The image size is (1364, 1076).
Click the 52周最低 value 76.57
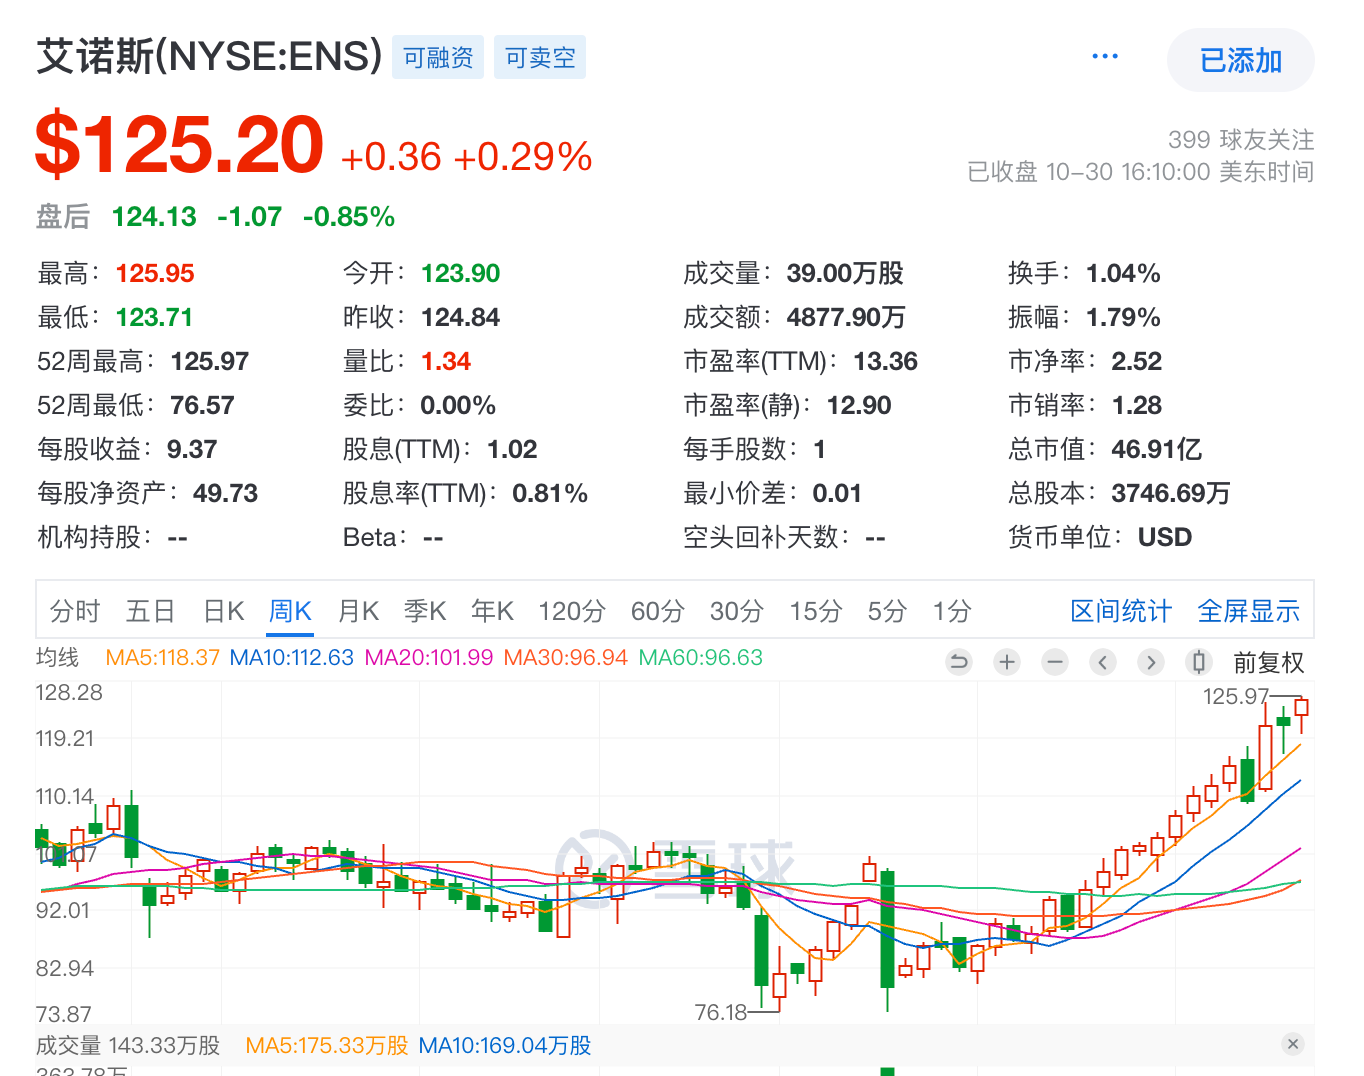point(202,405)
